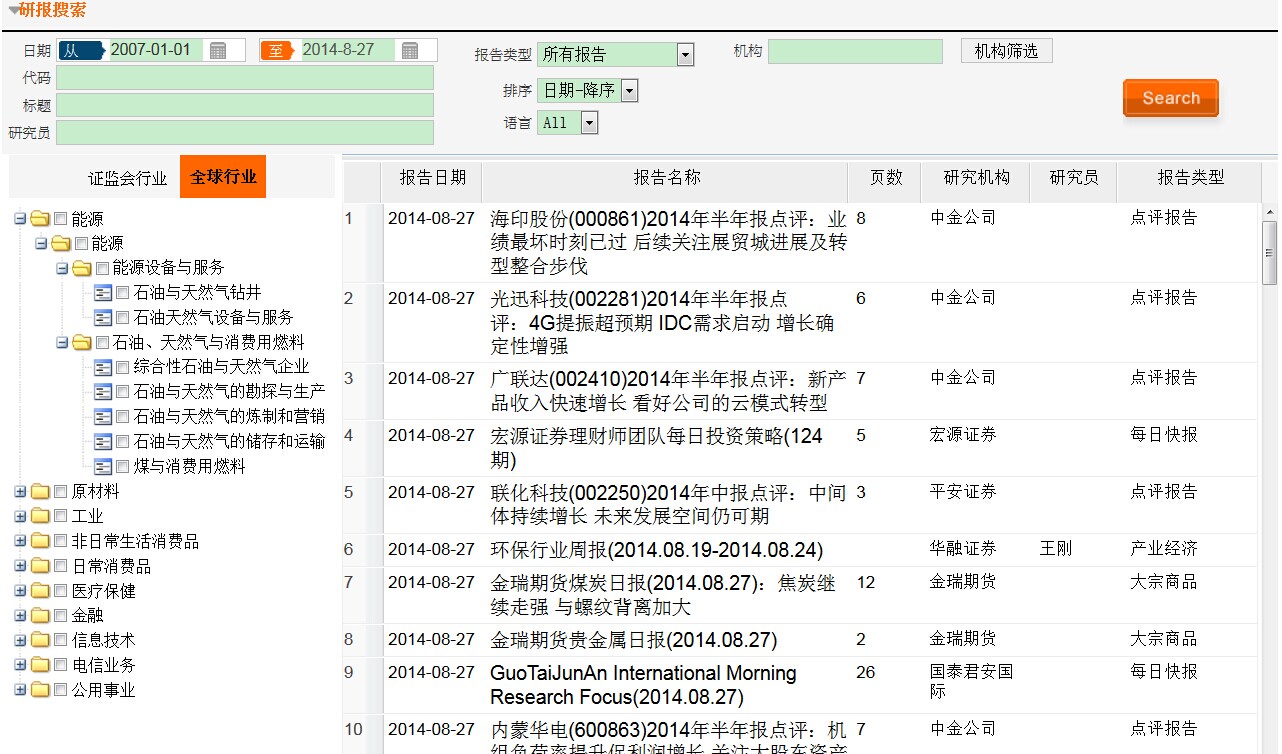Click the folder icon beside 公用事业
This screenshot has width=1282, height=754.
tap(40, 689)
